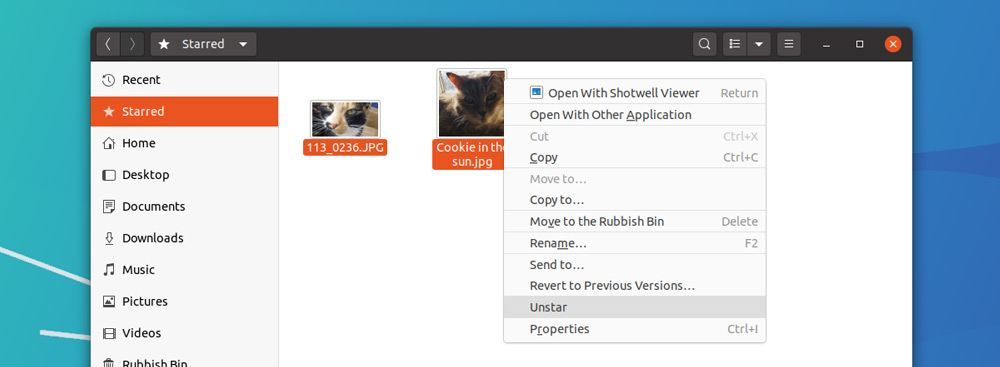Expand the view options dropdown arrow
This screenshot has height=367, width=1000.
coord(759,44)
